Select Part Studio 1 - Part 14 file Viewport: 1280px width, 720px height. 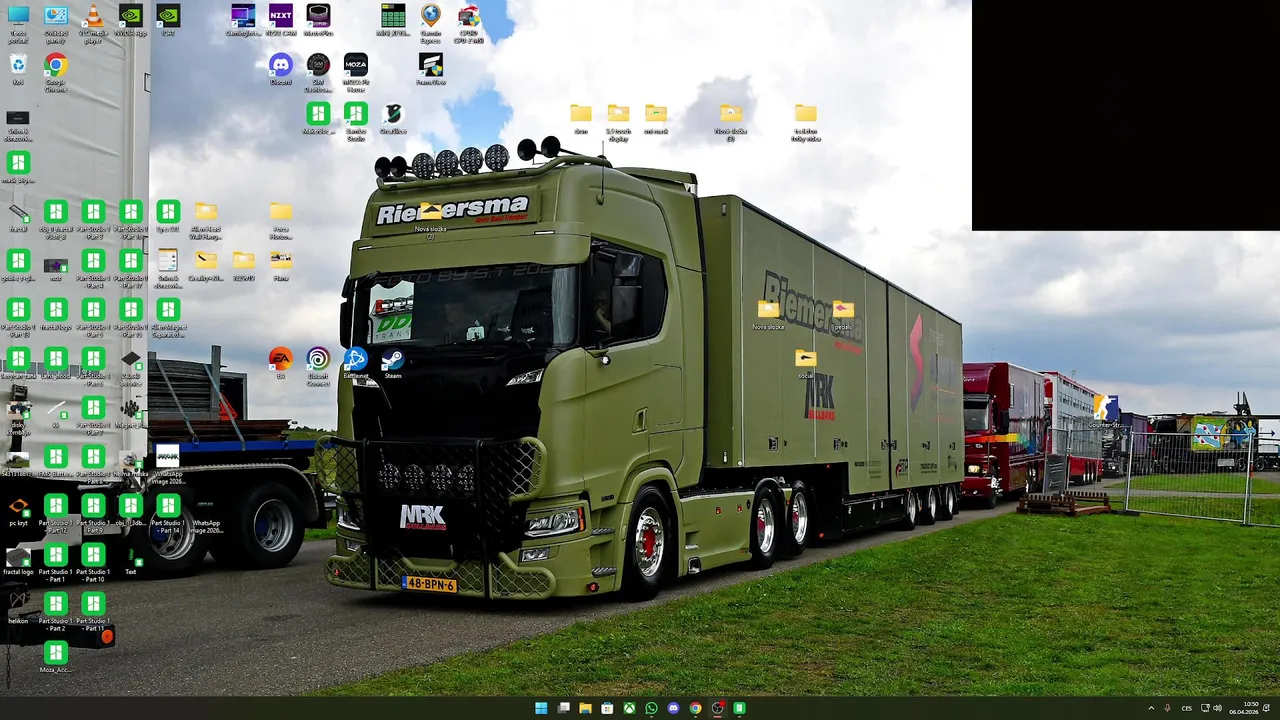[168, 514]
